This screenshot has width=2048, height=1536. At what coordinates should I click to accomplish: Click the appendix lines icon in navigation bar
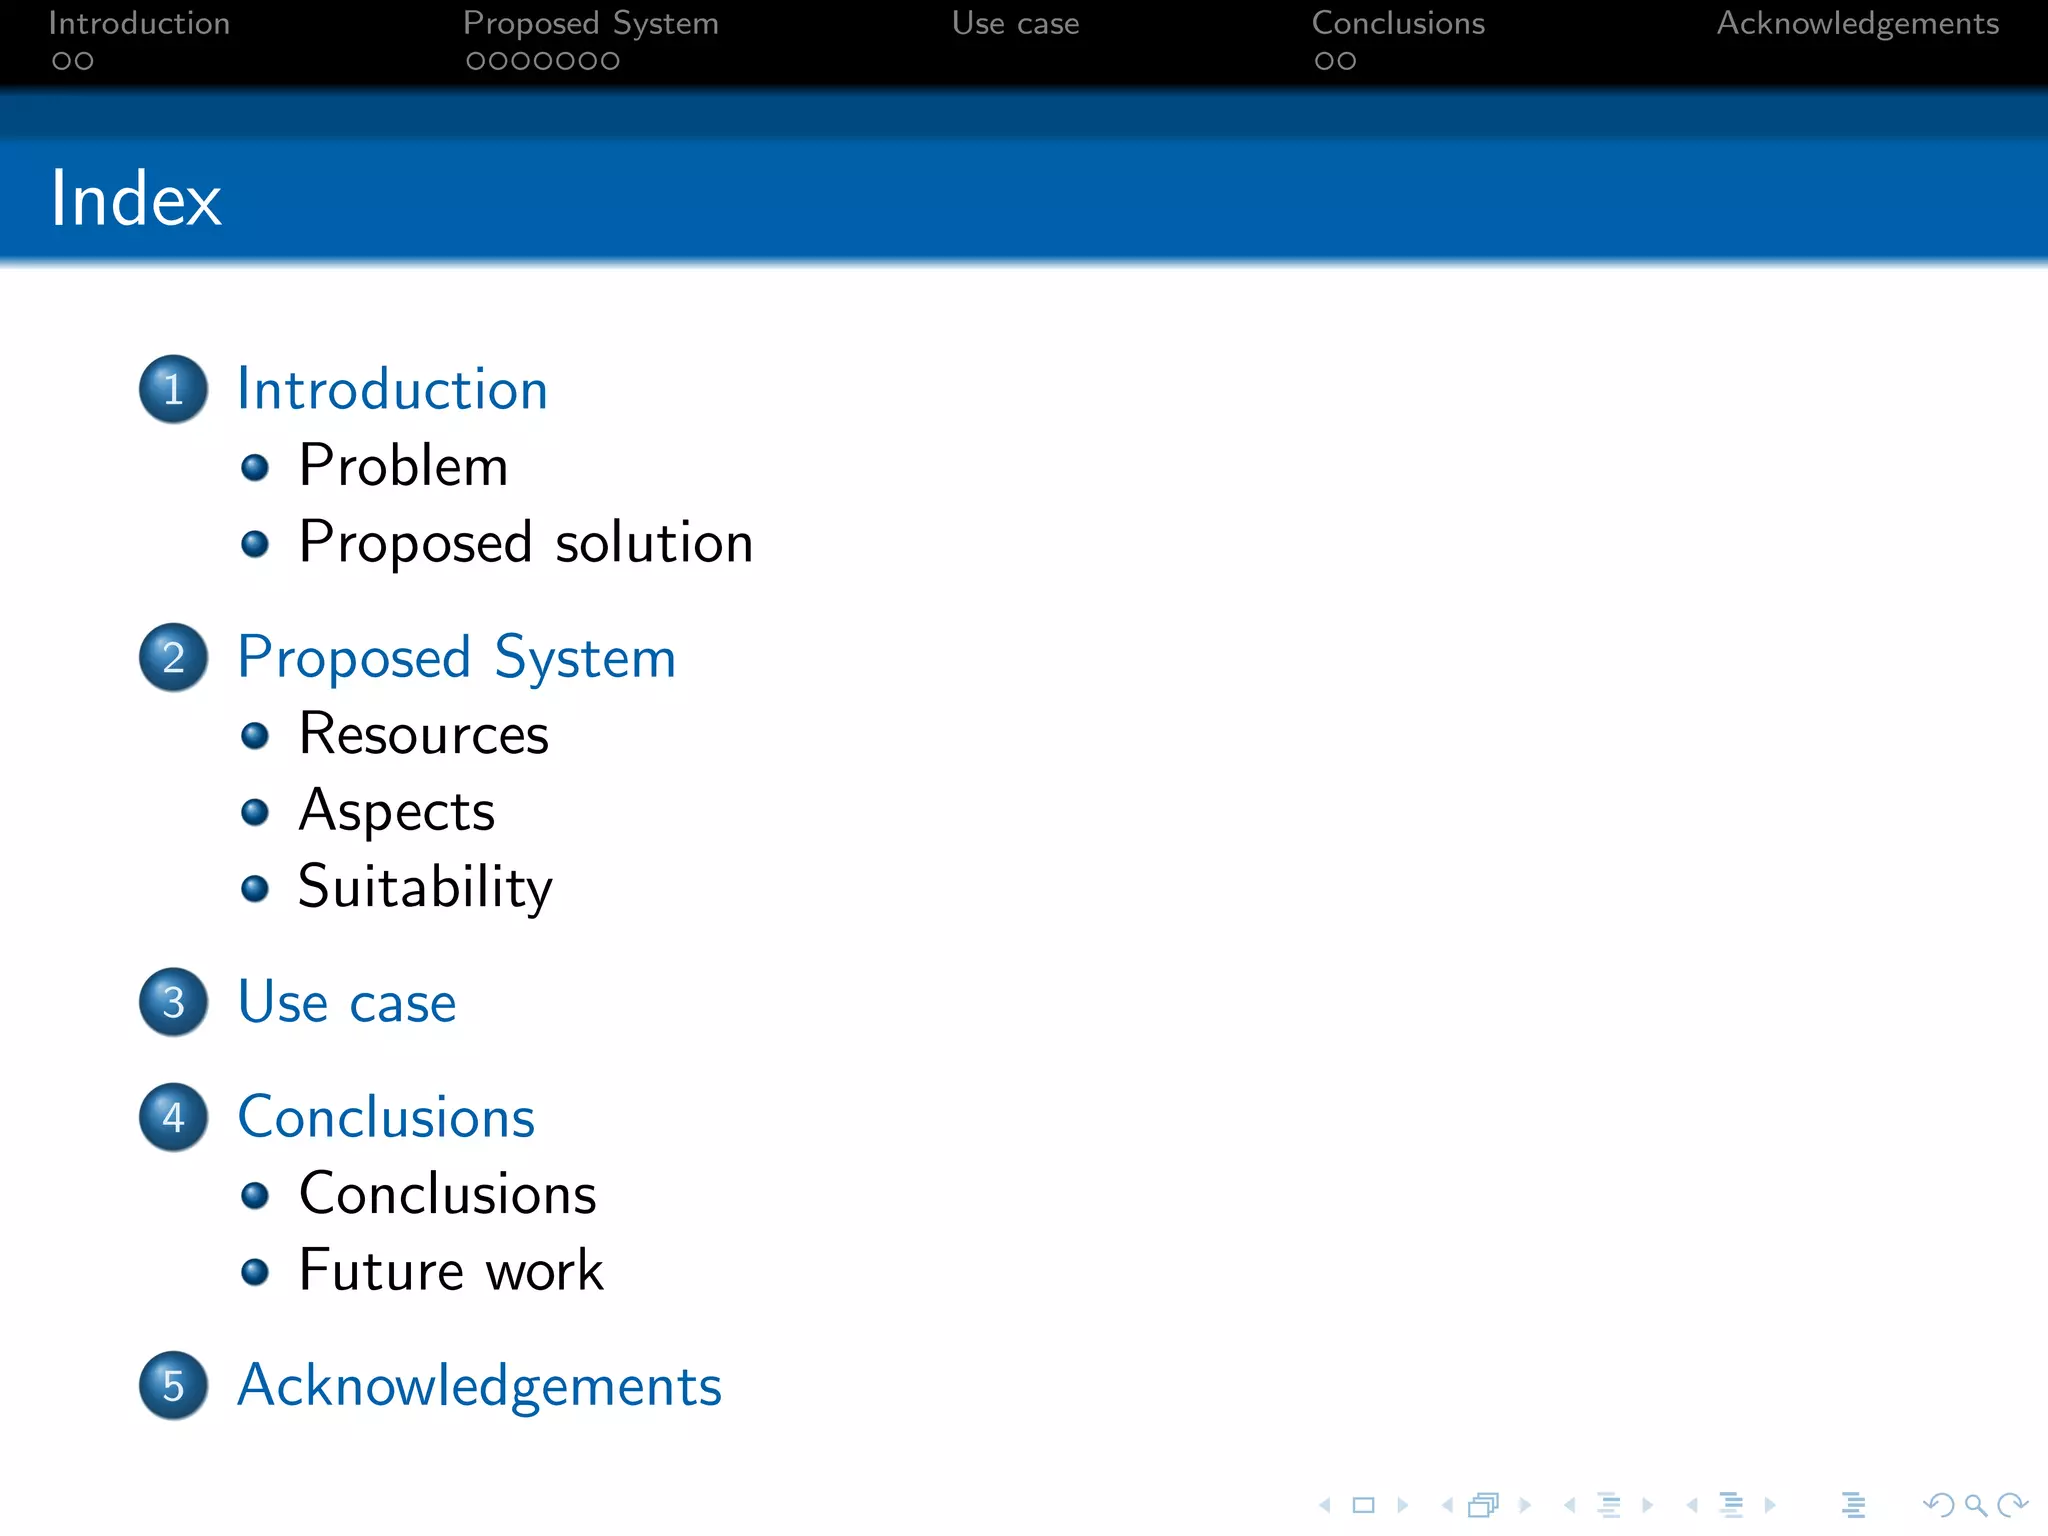(1853, 1505)
